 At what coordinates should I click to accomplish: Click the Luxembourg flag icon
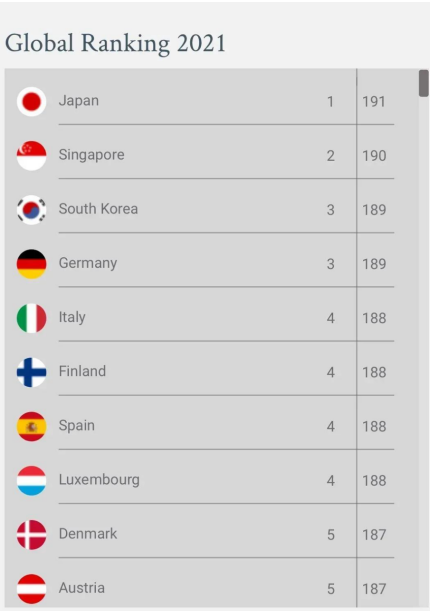point(31,480)
